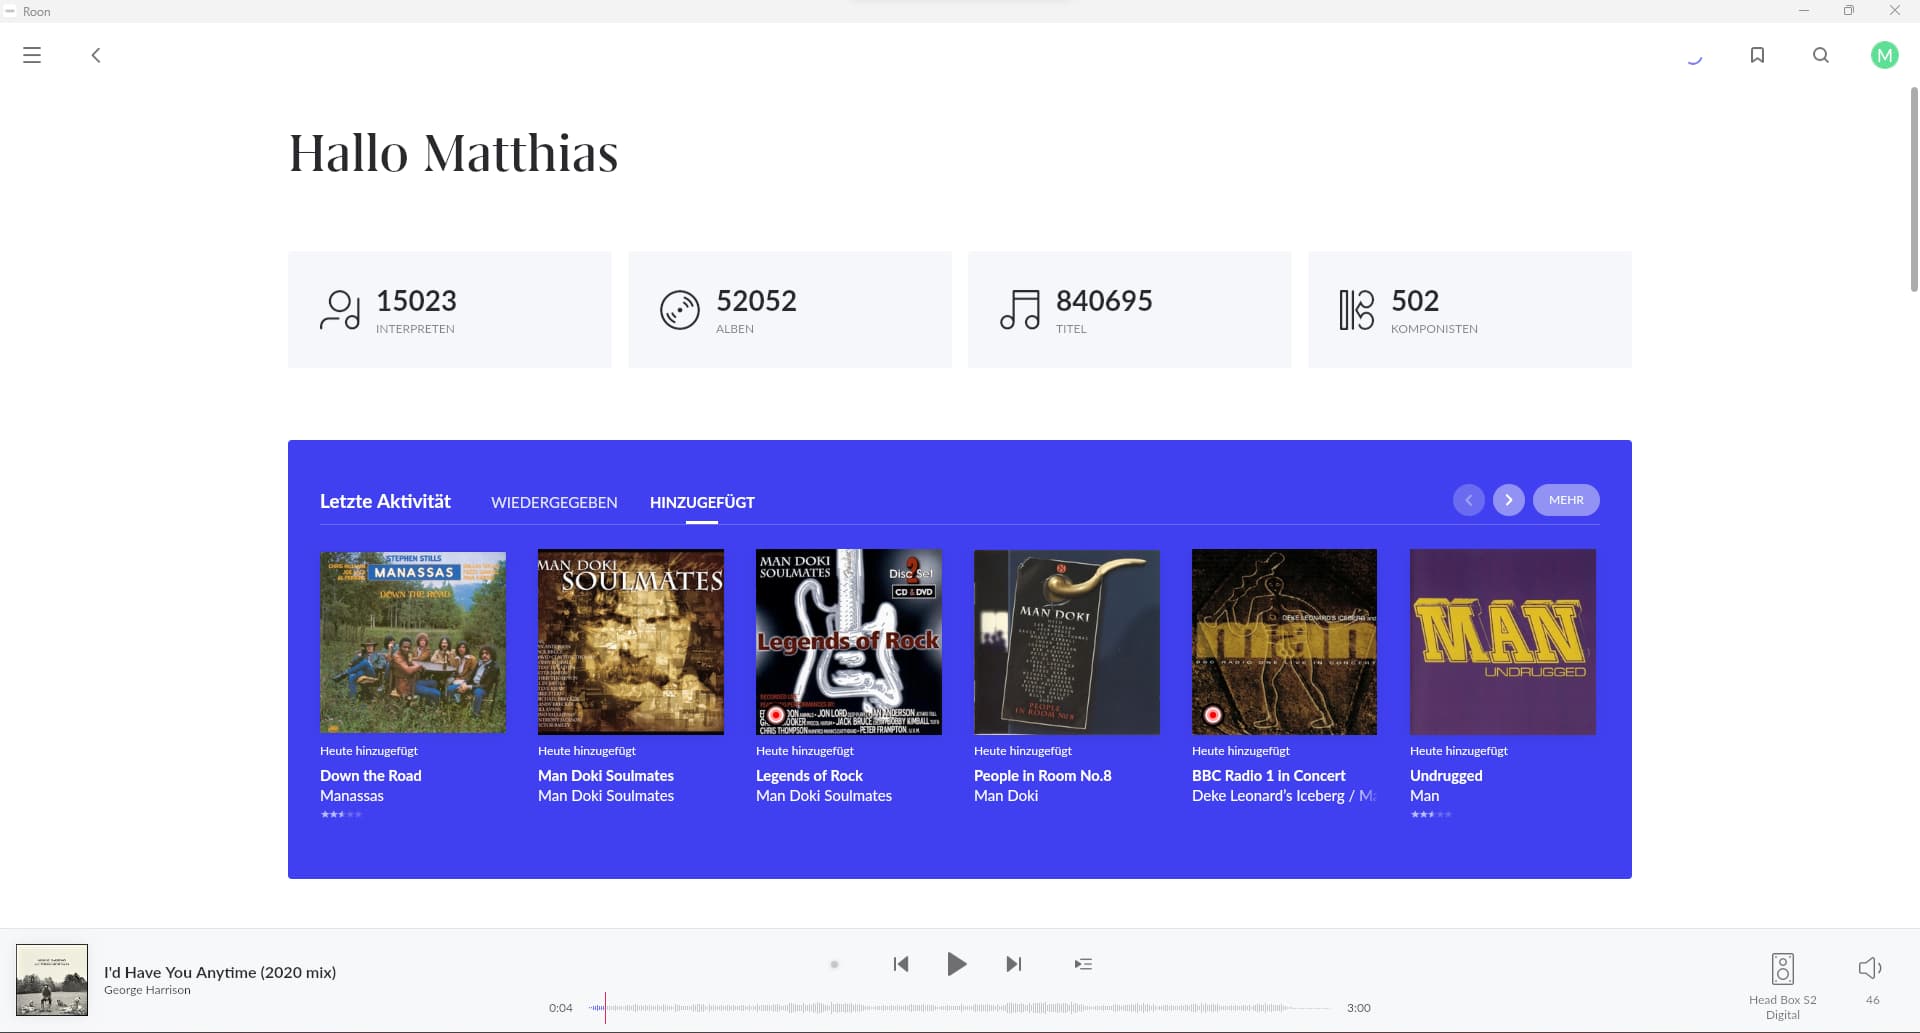Open volume control speaker icon
The image size is (1920, 1033).
1870,967
